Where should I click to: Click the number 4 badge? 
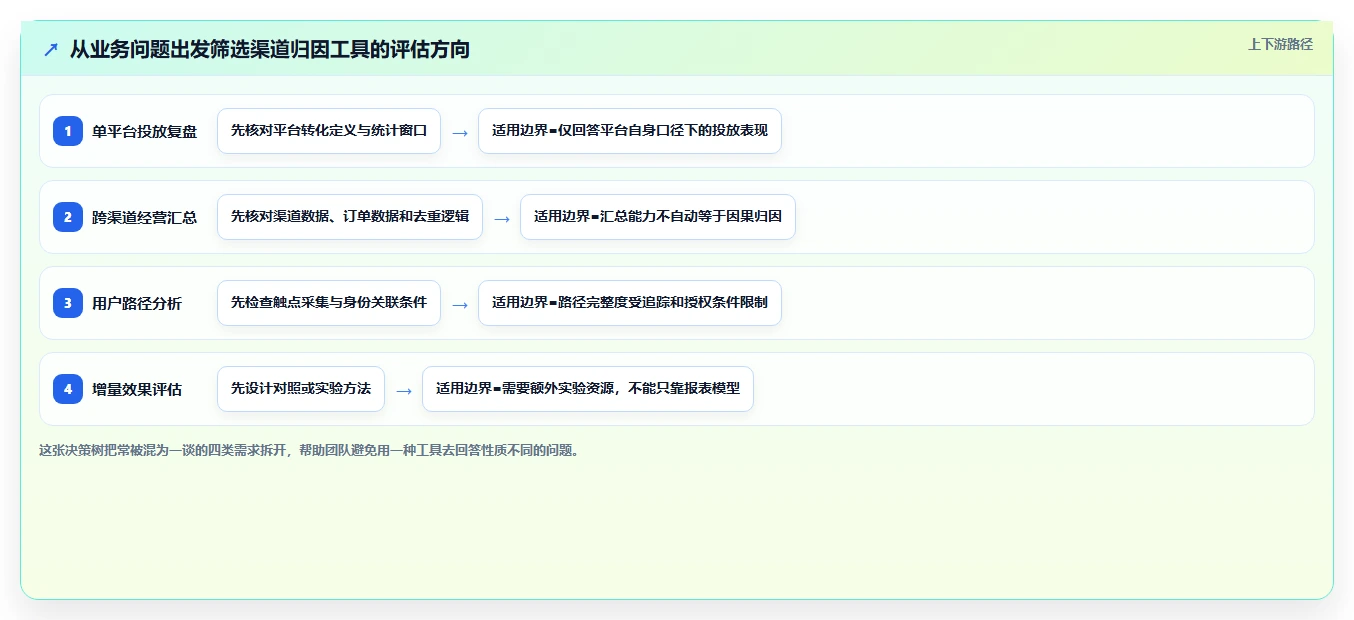(68, 389)
